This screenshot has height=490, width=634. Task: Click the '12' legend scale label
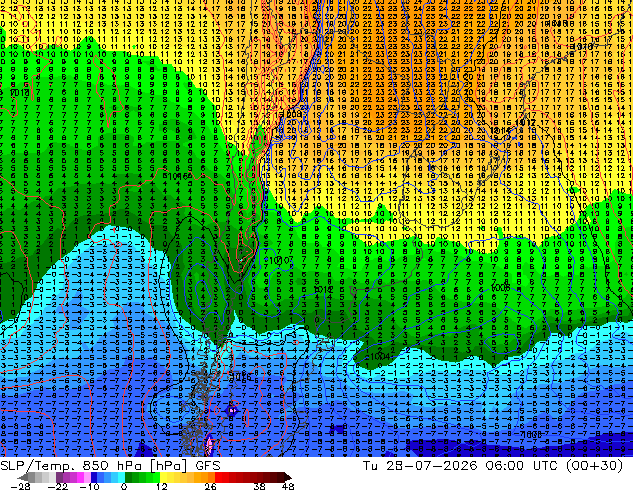tap(162, 486)
